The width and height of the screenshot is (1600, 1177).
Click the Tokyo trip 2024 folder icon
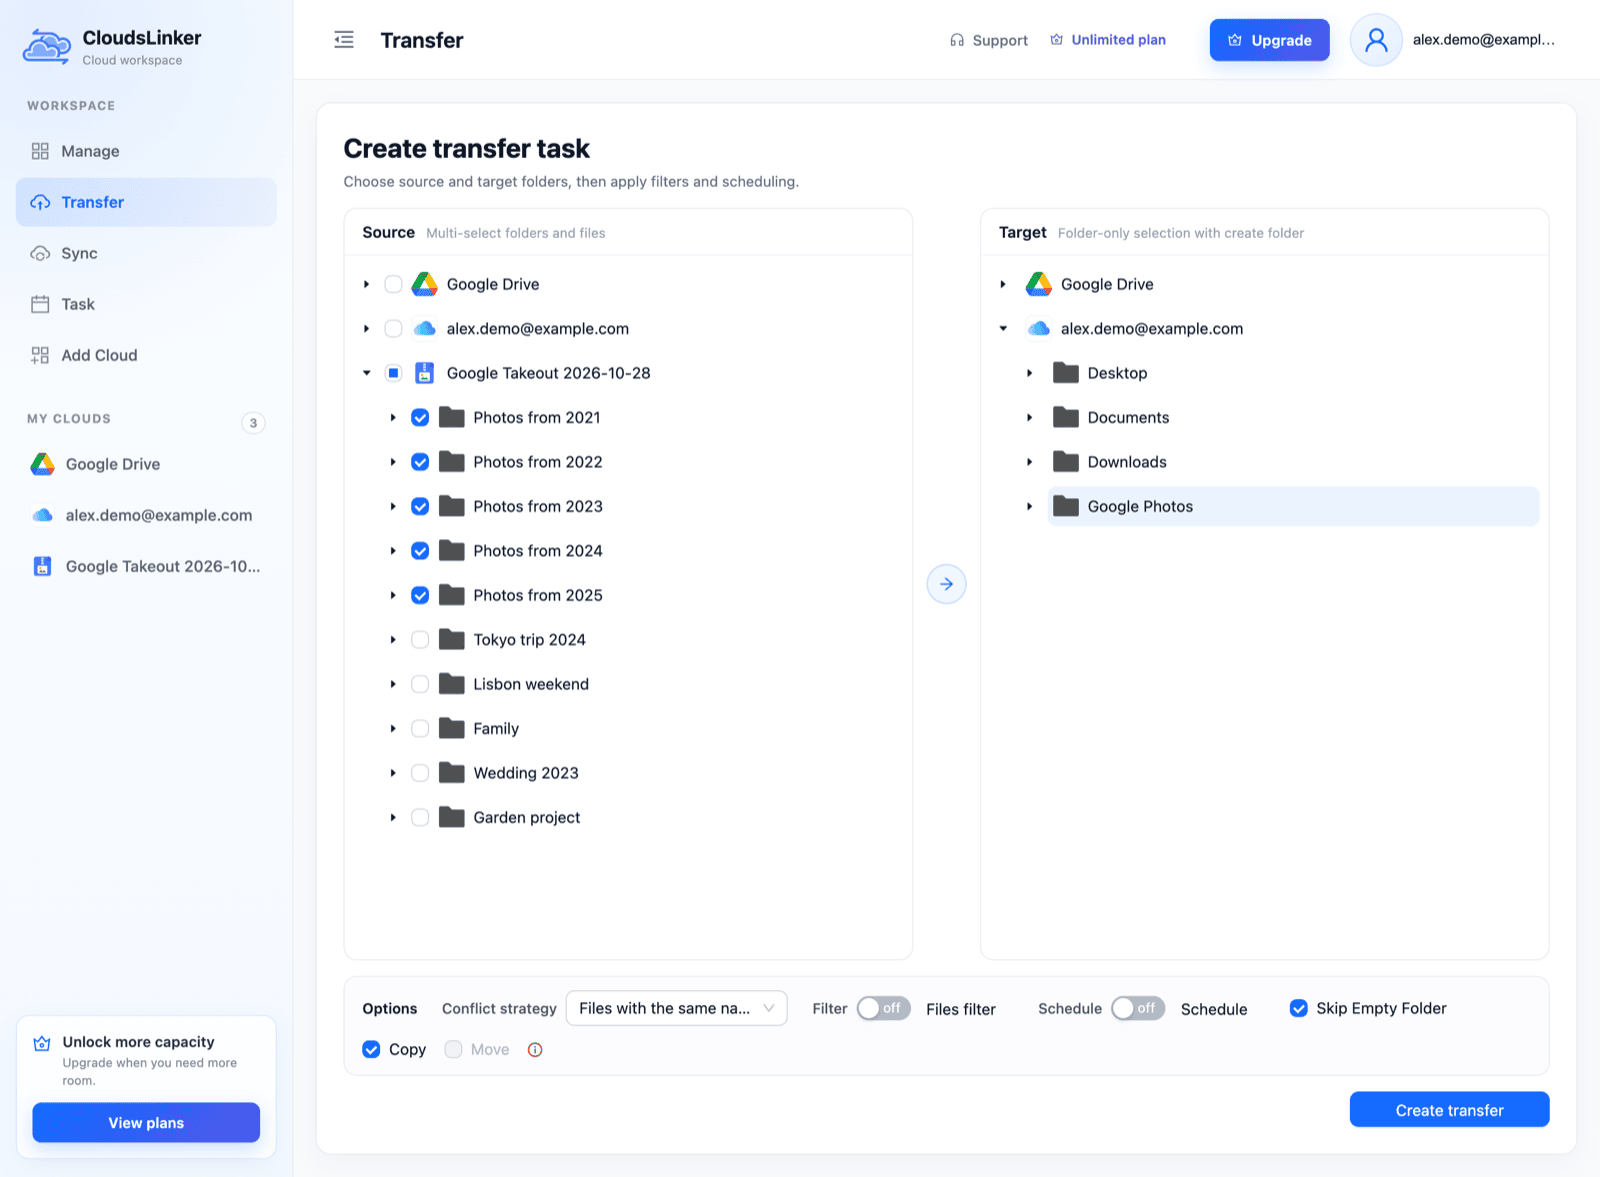[452, 639]
